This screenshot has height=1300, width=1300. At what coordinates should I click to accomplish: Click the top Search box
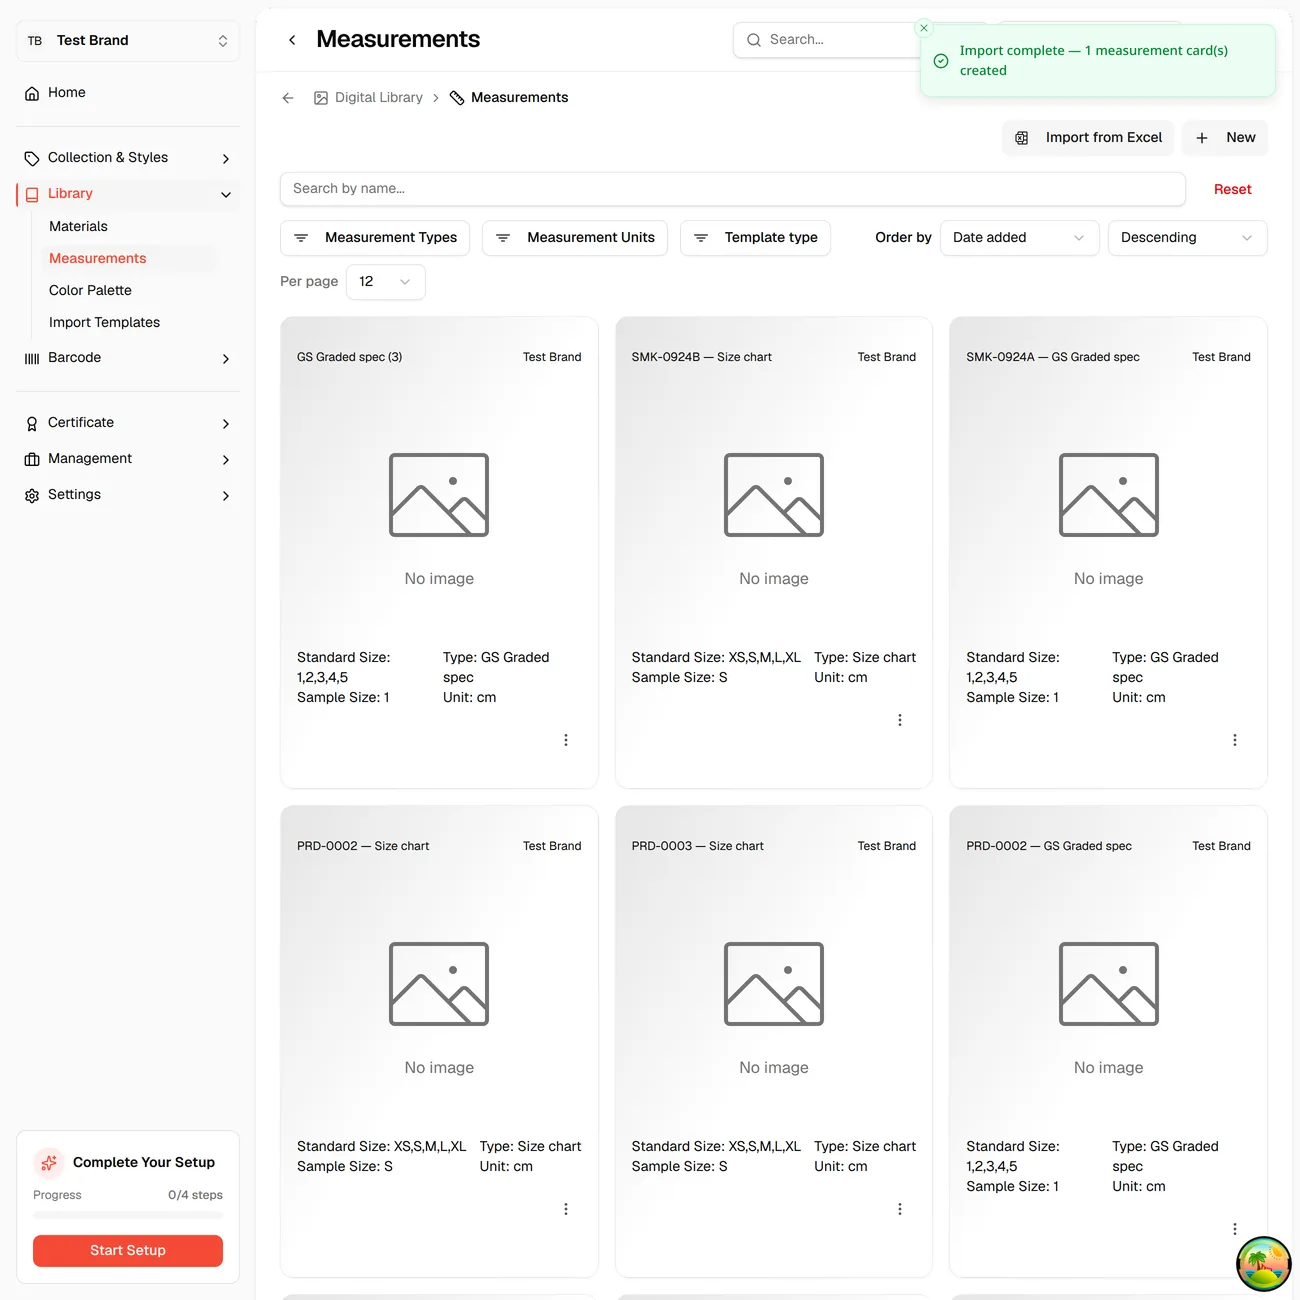pos(828,40)
